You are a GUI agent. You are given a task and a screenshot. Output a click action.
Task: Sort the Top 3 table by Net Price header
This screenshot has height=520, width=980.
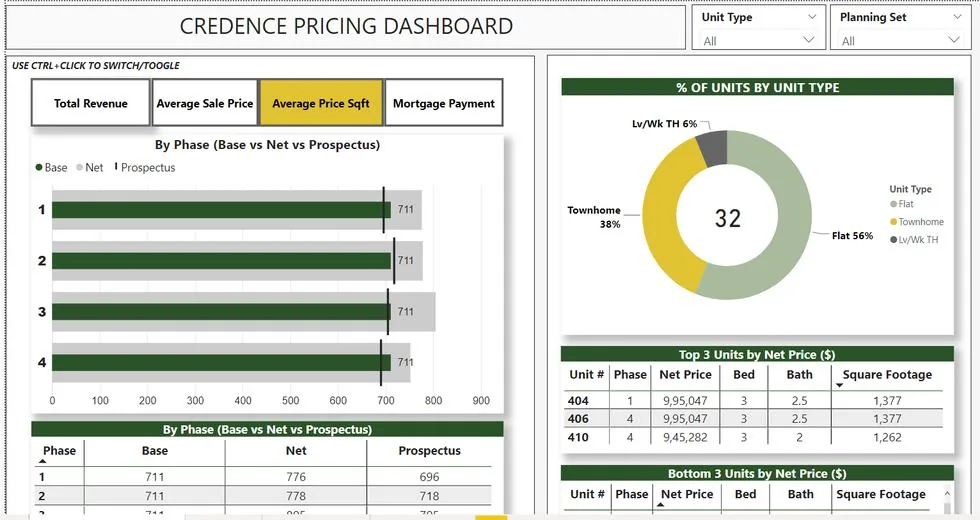tap(685, 374)
